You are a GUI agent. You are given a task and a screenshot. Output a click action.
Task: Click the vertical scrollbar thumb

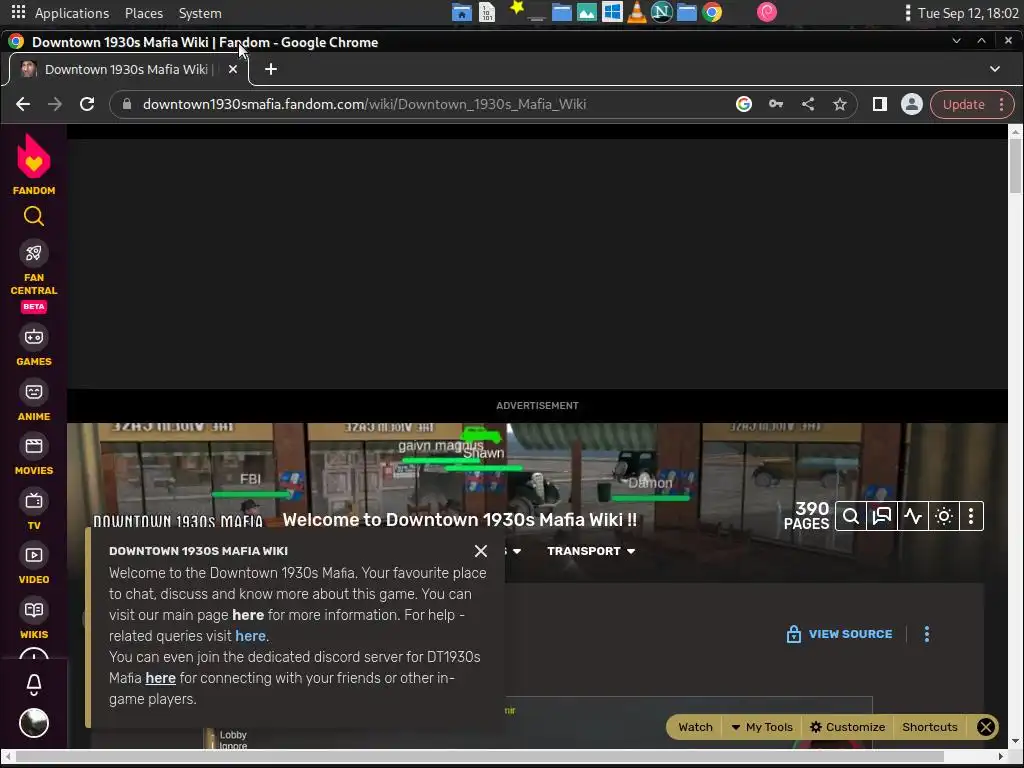click(1015, 165)
